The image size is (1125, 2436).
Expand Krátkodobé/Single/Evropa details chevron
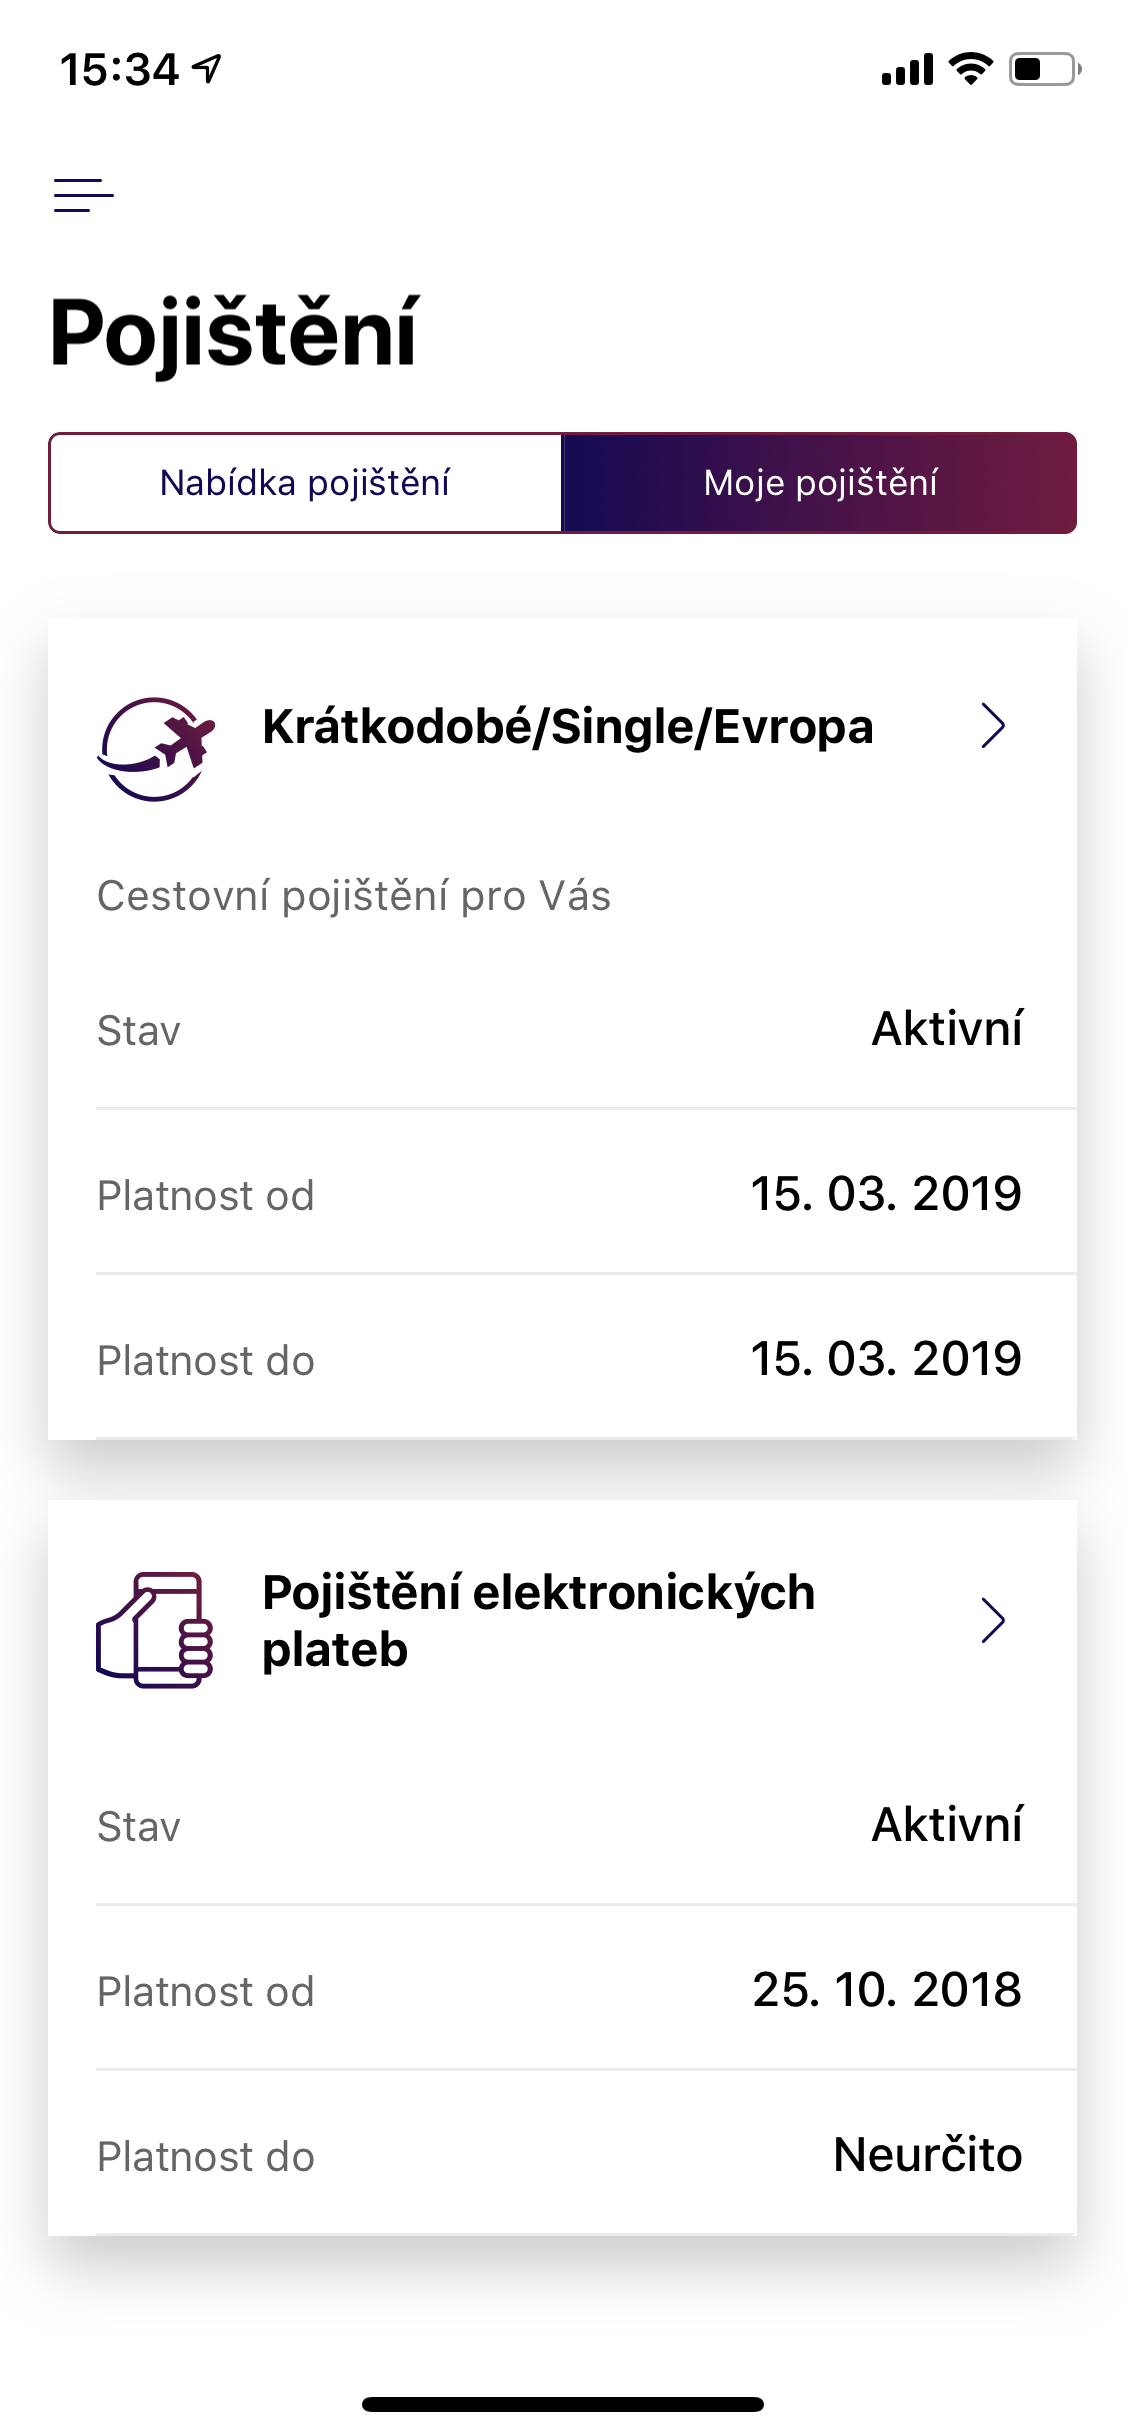(x=992, y=726)
